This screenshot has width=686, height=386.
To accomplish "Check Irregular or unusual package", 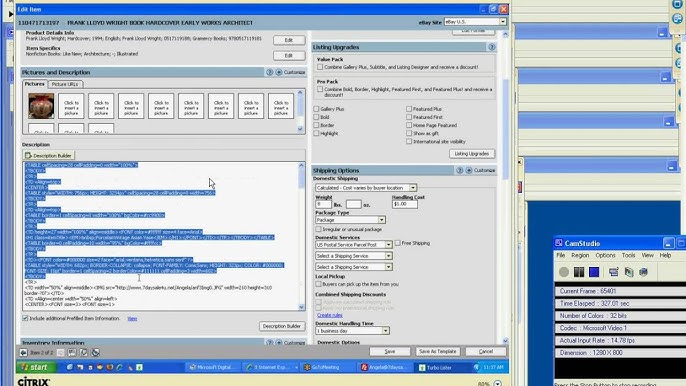I will (x=318, y=229).
